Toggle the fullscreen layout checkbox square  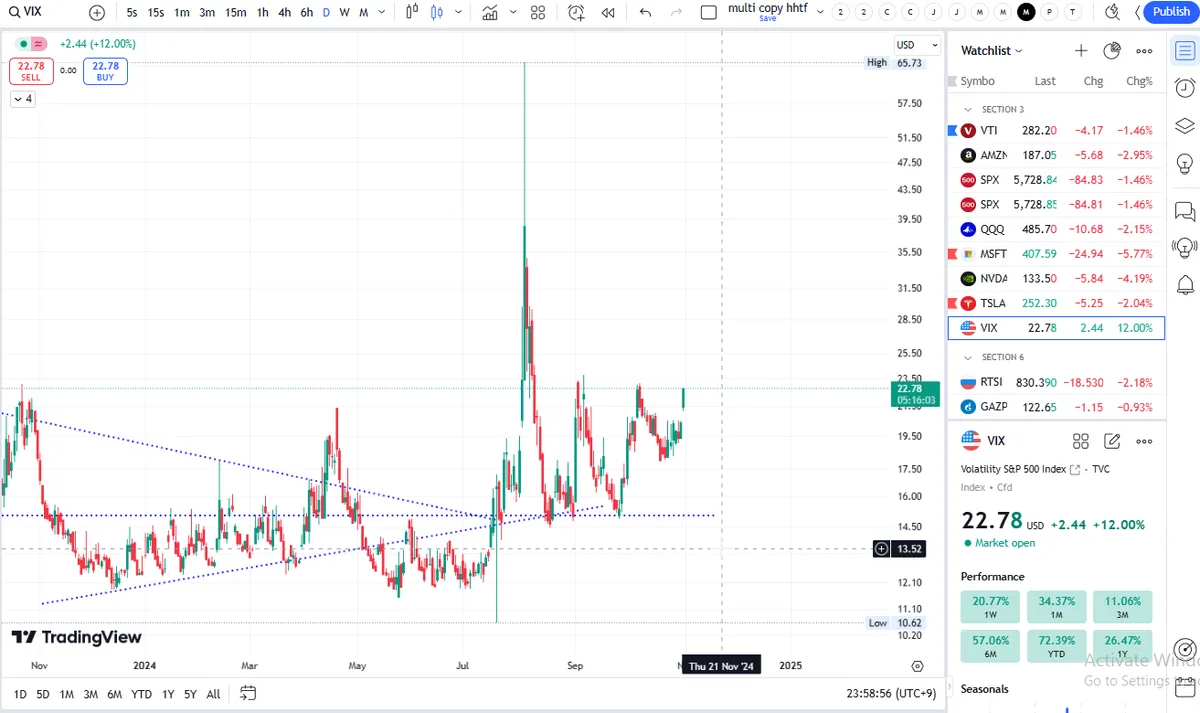(x=709, y=12)
